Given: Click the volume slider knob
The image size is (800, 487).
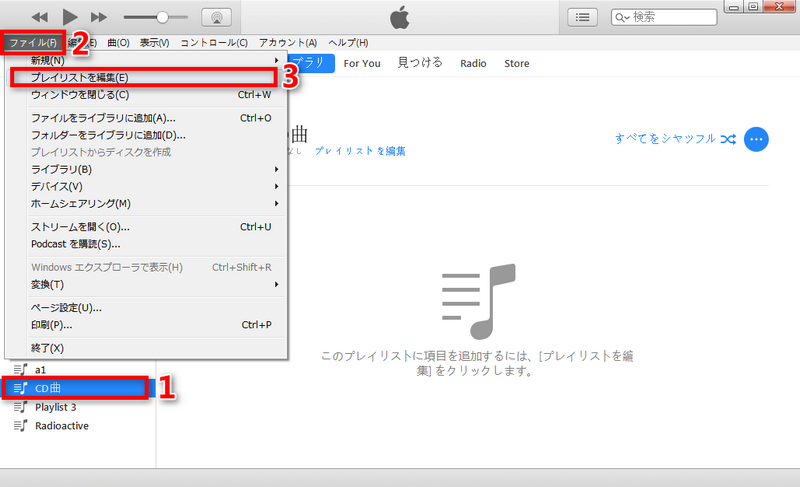Looking at the screenshot, I should click(162, 17).
